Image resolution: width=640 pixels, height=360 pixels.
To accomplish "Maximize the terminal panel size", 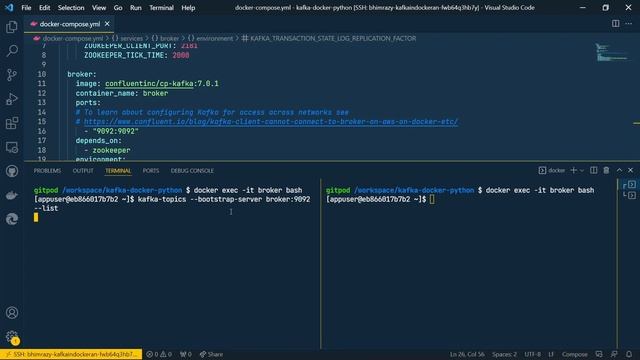I will click(619, 170).
